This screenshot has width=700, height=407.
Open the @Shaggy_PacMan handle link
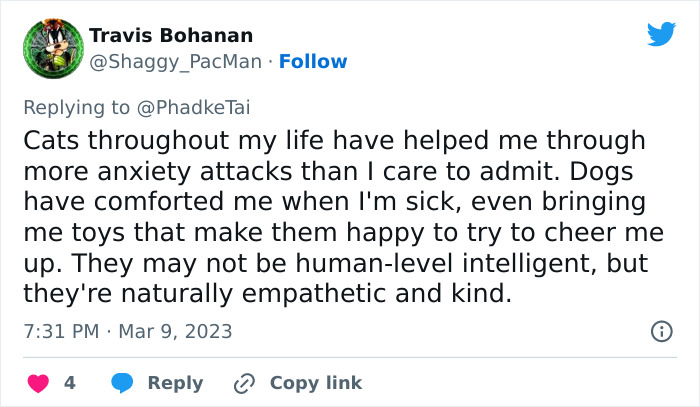[x=176, y=61]
